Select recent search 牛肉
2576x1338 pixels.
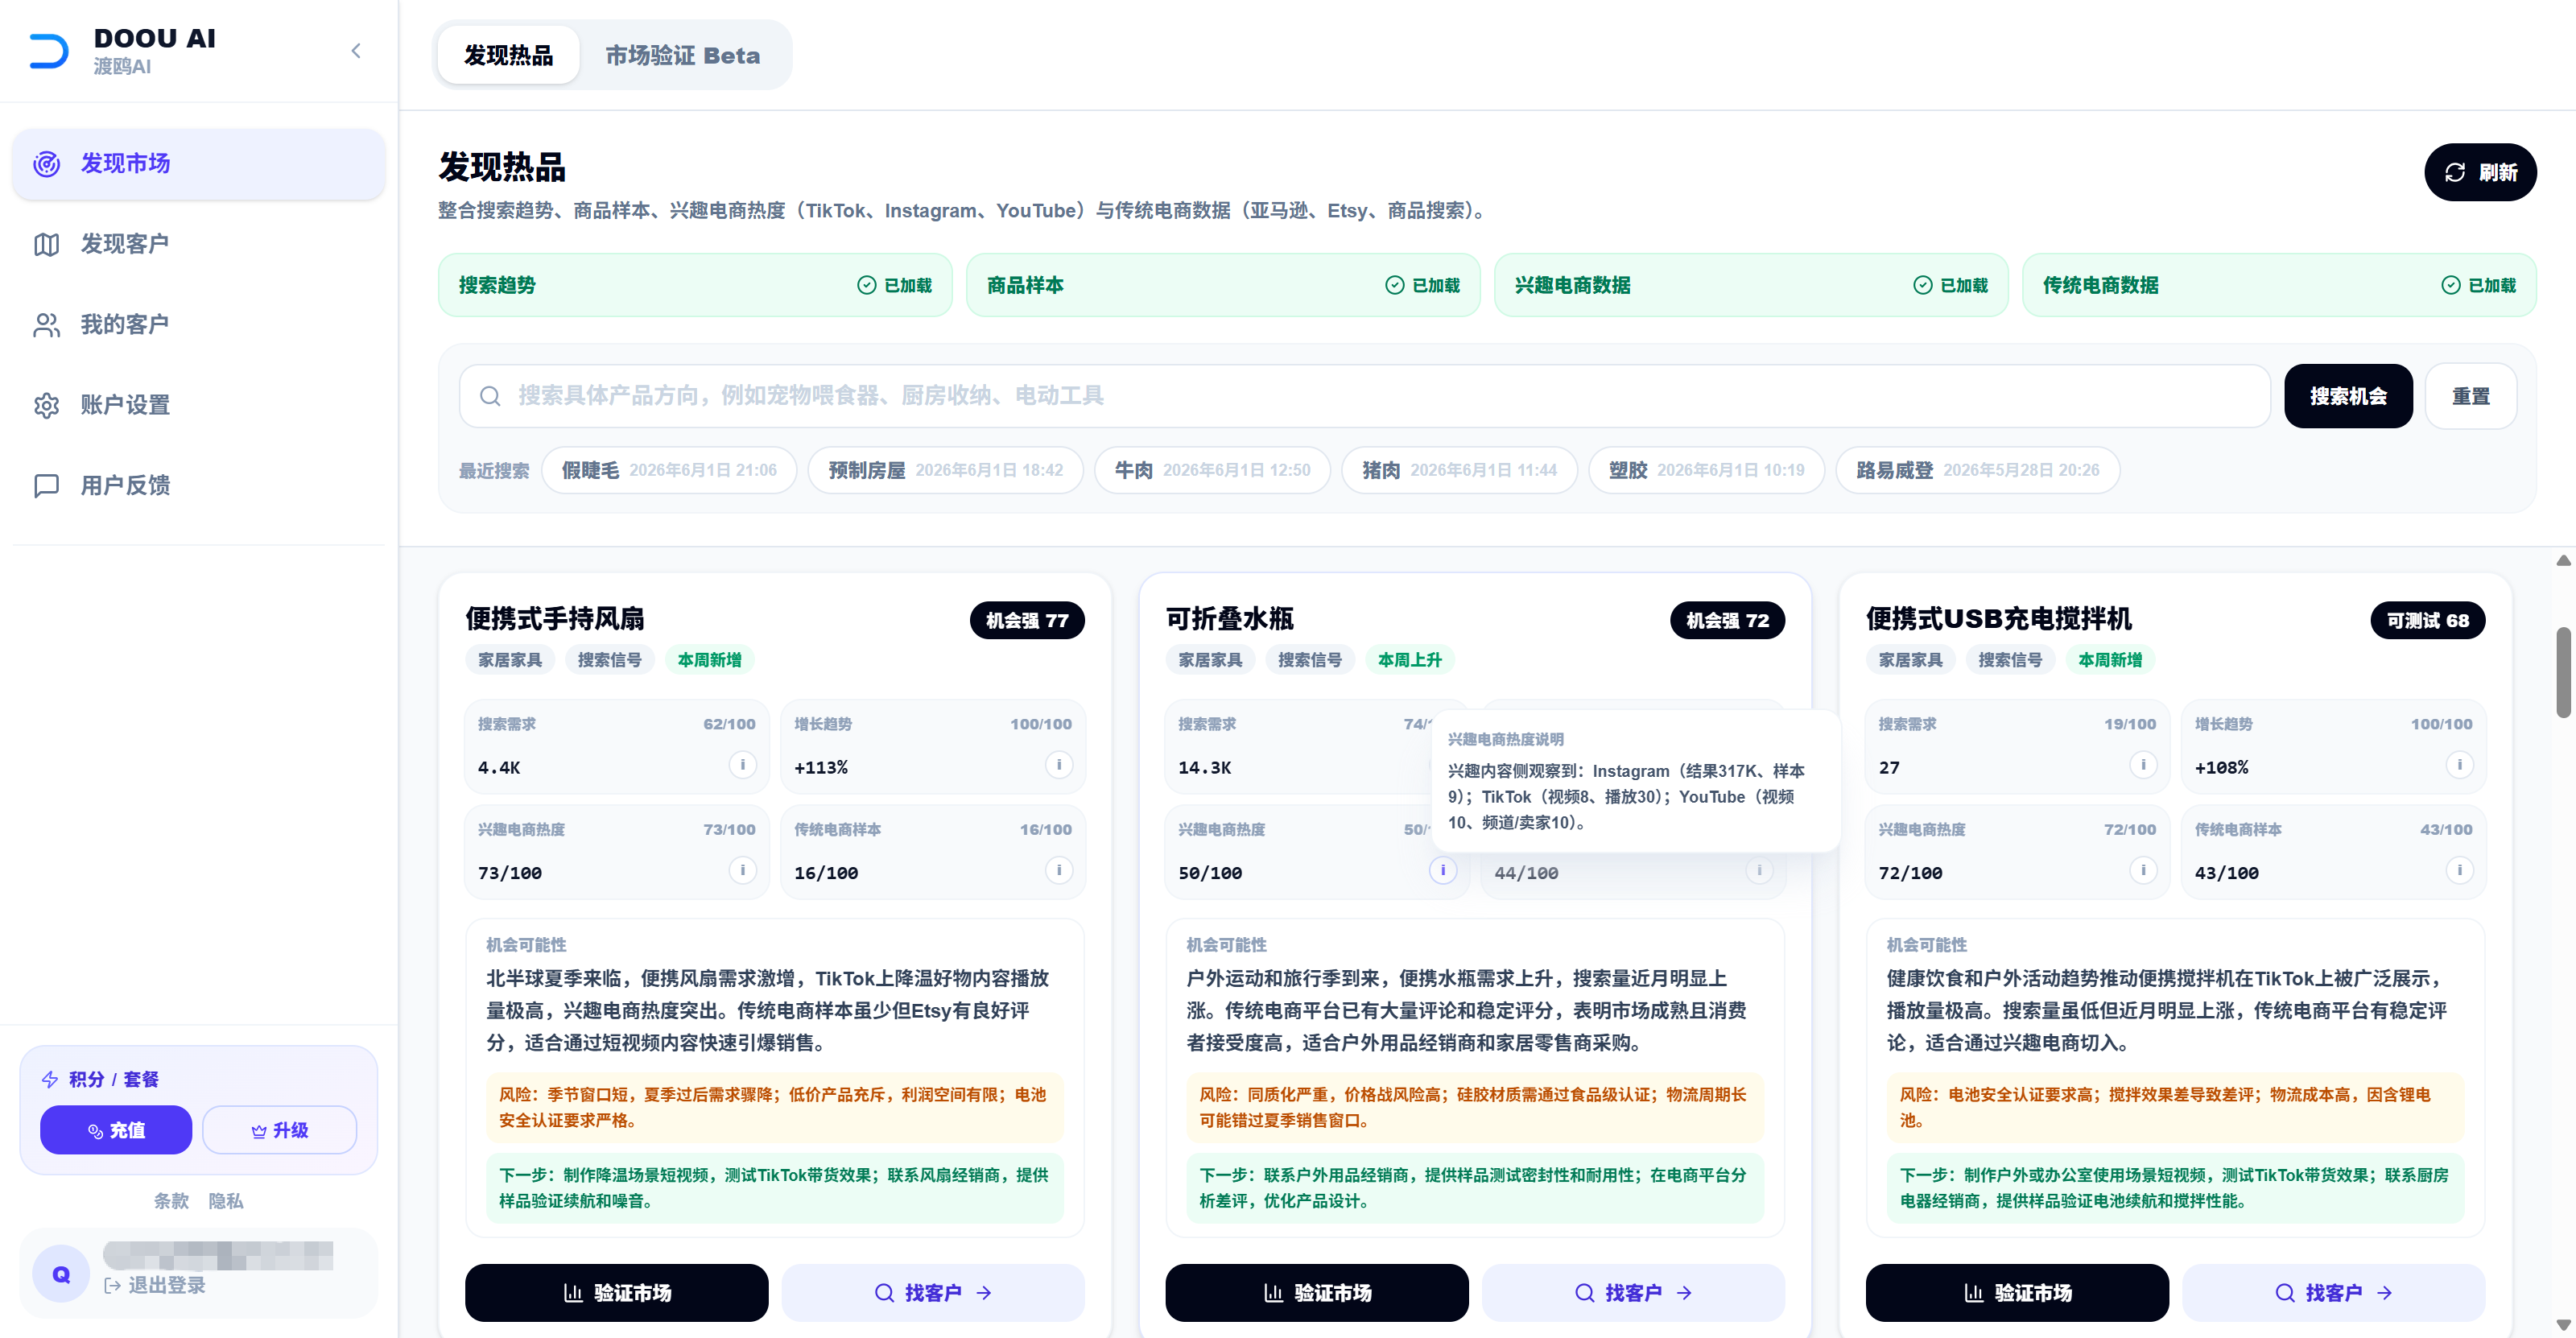tap(1212, 470)
